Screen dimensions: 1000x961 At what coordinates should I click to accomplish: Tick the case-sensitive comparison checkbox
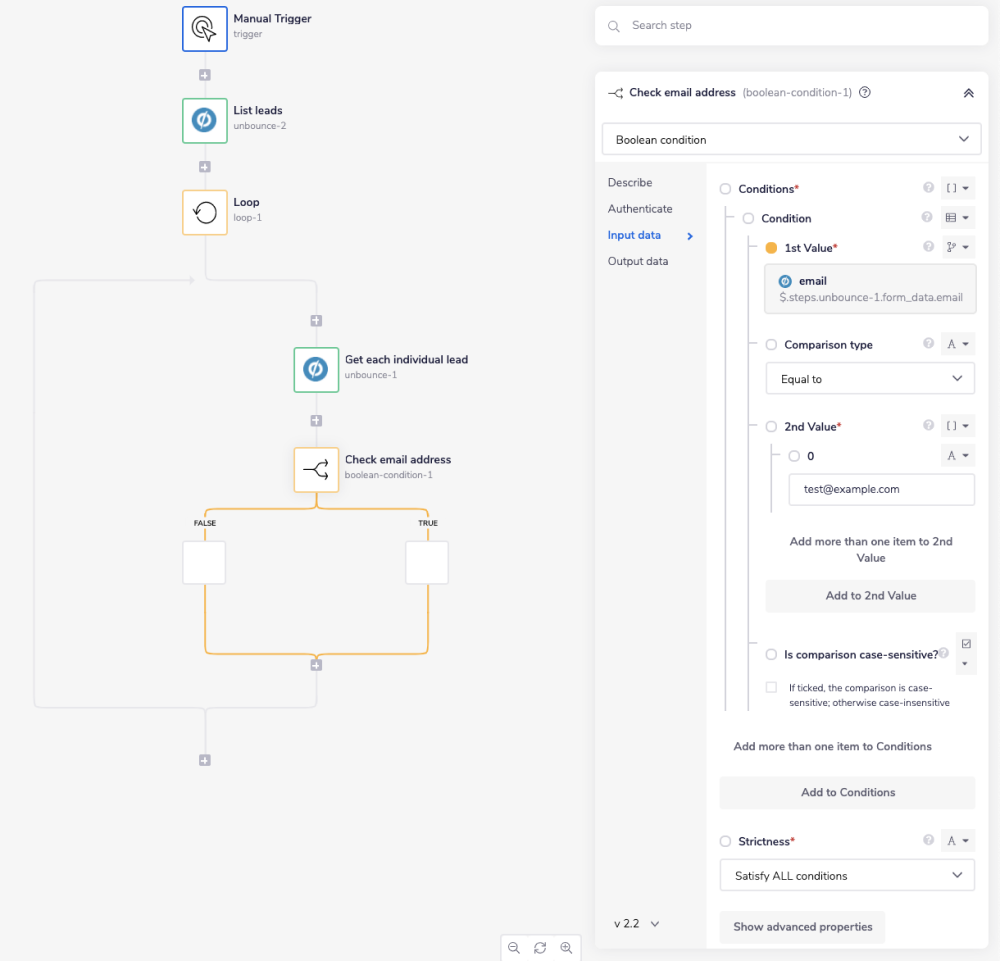[771, 687]
